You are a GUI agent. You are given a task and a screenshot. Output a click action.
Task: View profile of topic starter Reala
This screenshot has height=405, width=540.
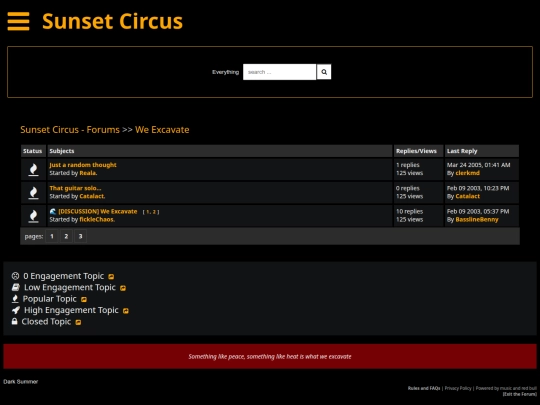coord(88,173)
